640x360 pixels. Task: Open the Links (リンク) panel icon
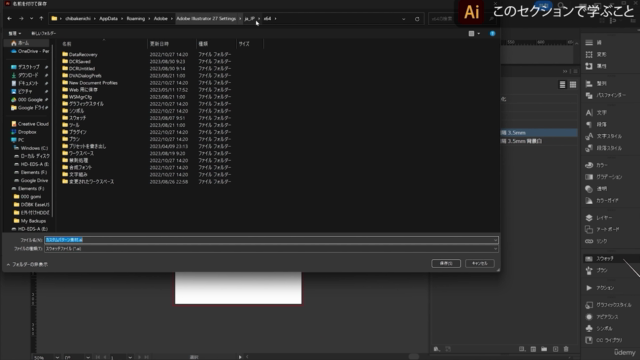click(589, 241)
